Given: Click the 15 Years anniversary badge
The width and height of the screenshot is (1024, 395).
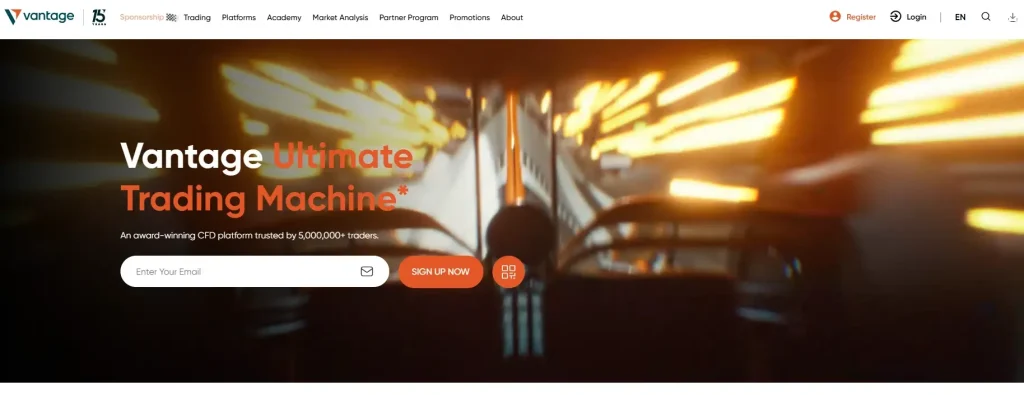Looking at the screenshot, I should point(99,17).
